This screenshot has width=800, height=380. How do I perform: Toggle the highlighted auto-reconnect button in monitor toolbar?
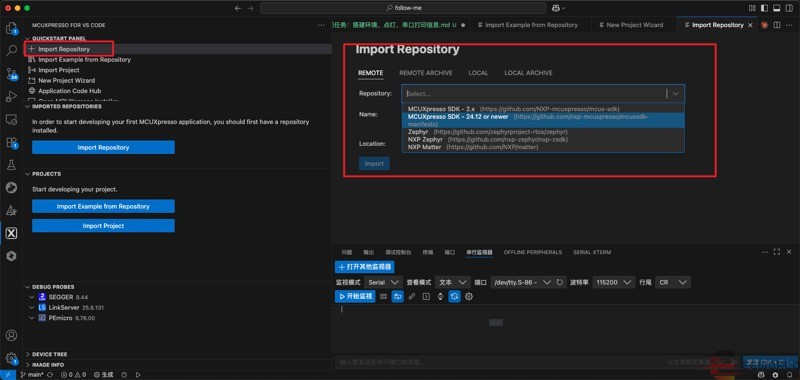(x=455, y=296)
